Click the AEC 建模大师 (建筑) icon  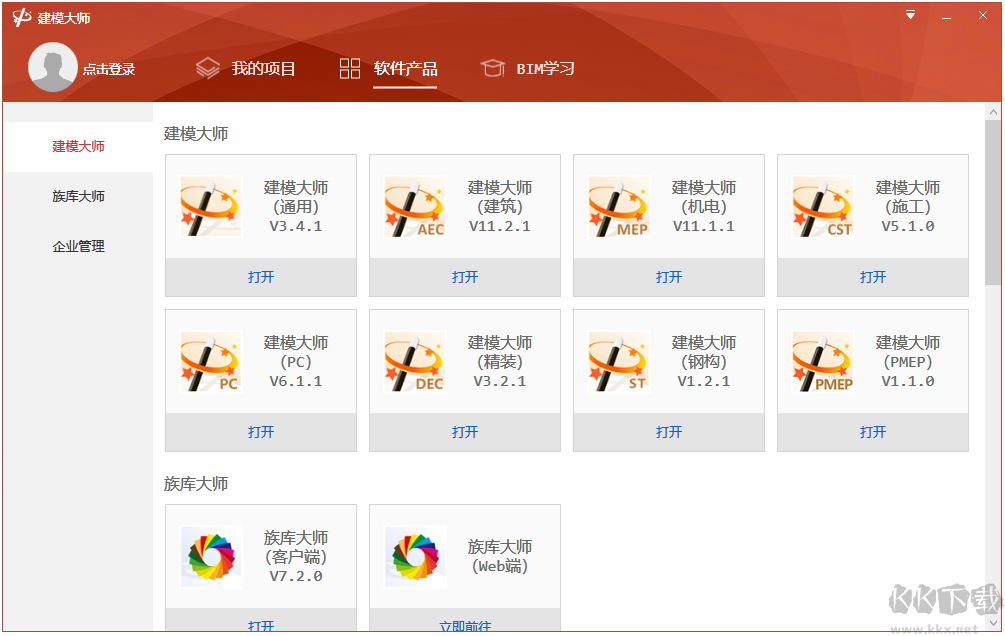[x=415, y=207]
